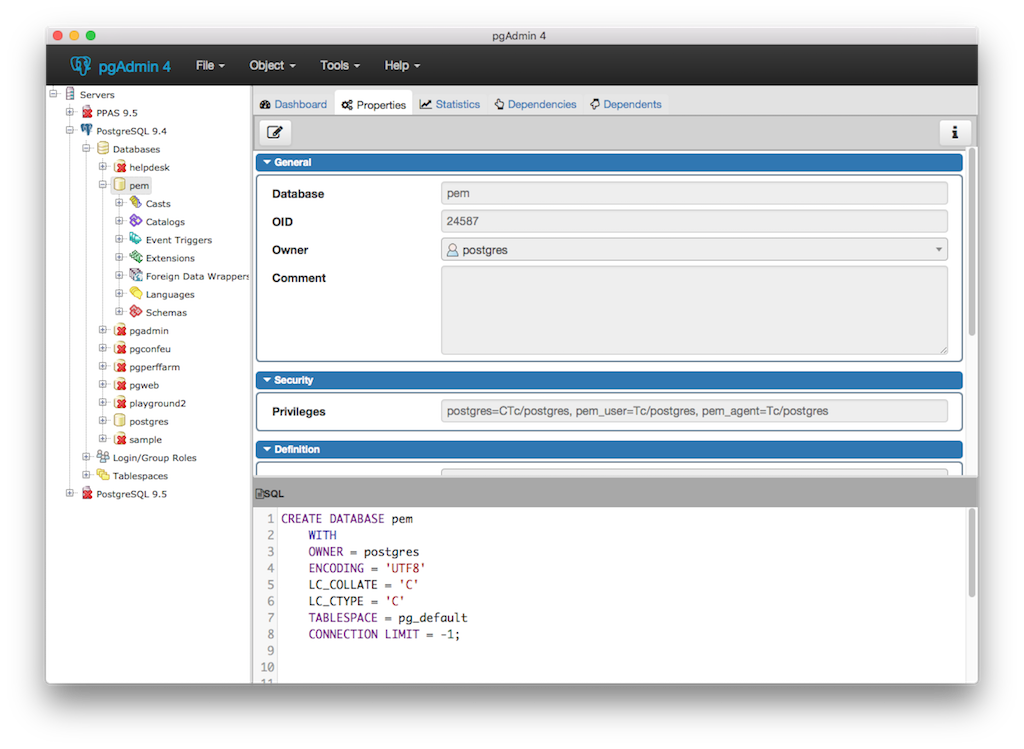
Task: Click the Casts node icon
Action: click(136, 202)
